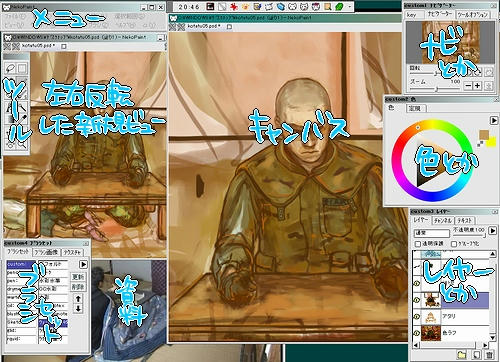Reset rotation with the navigator rotate icon

click(489, 72)
